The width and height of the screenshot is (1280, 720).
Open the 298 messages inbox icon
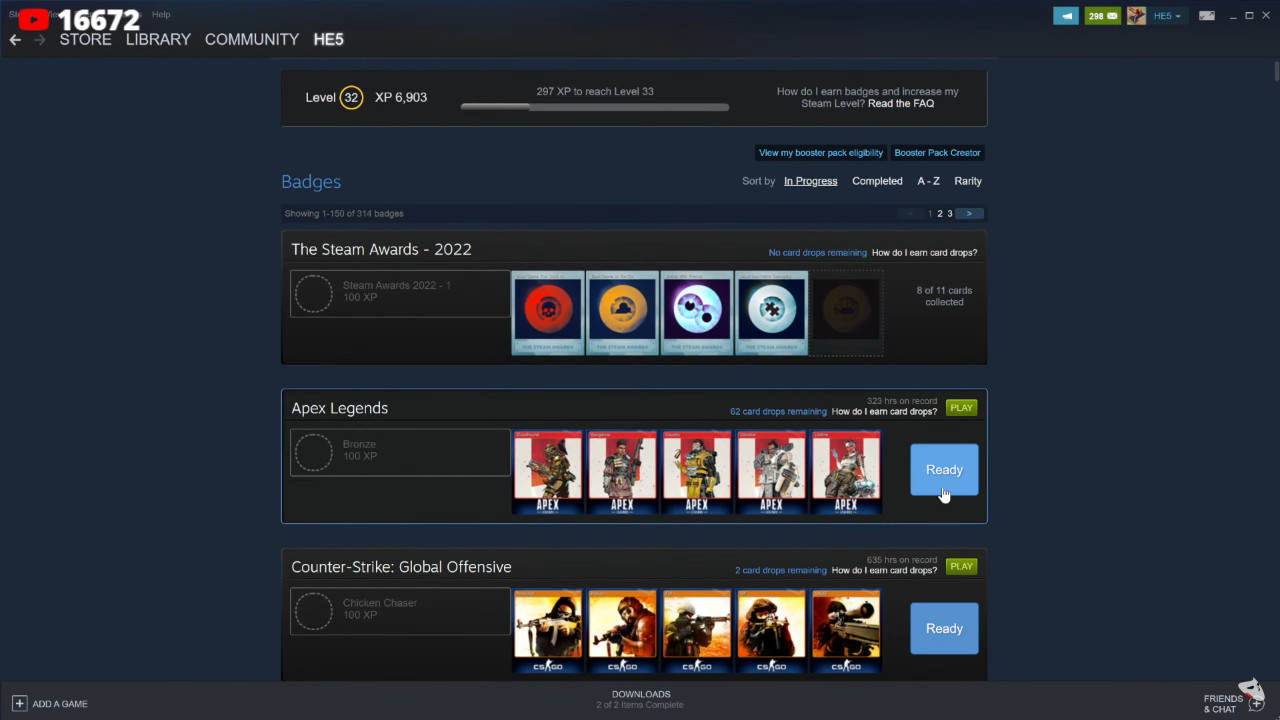click(x=1102, y=16)
